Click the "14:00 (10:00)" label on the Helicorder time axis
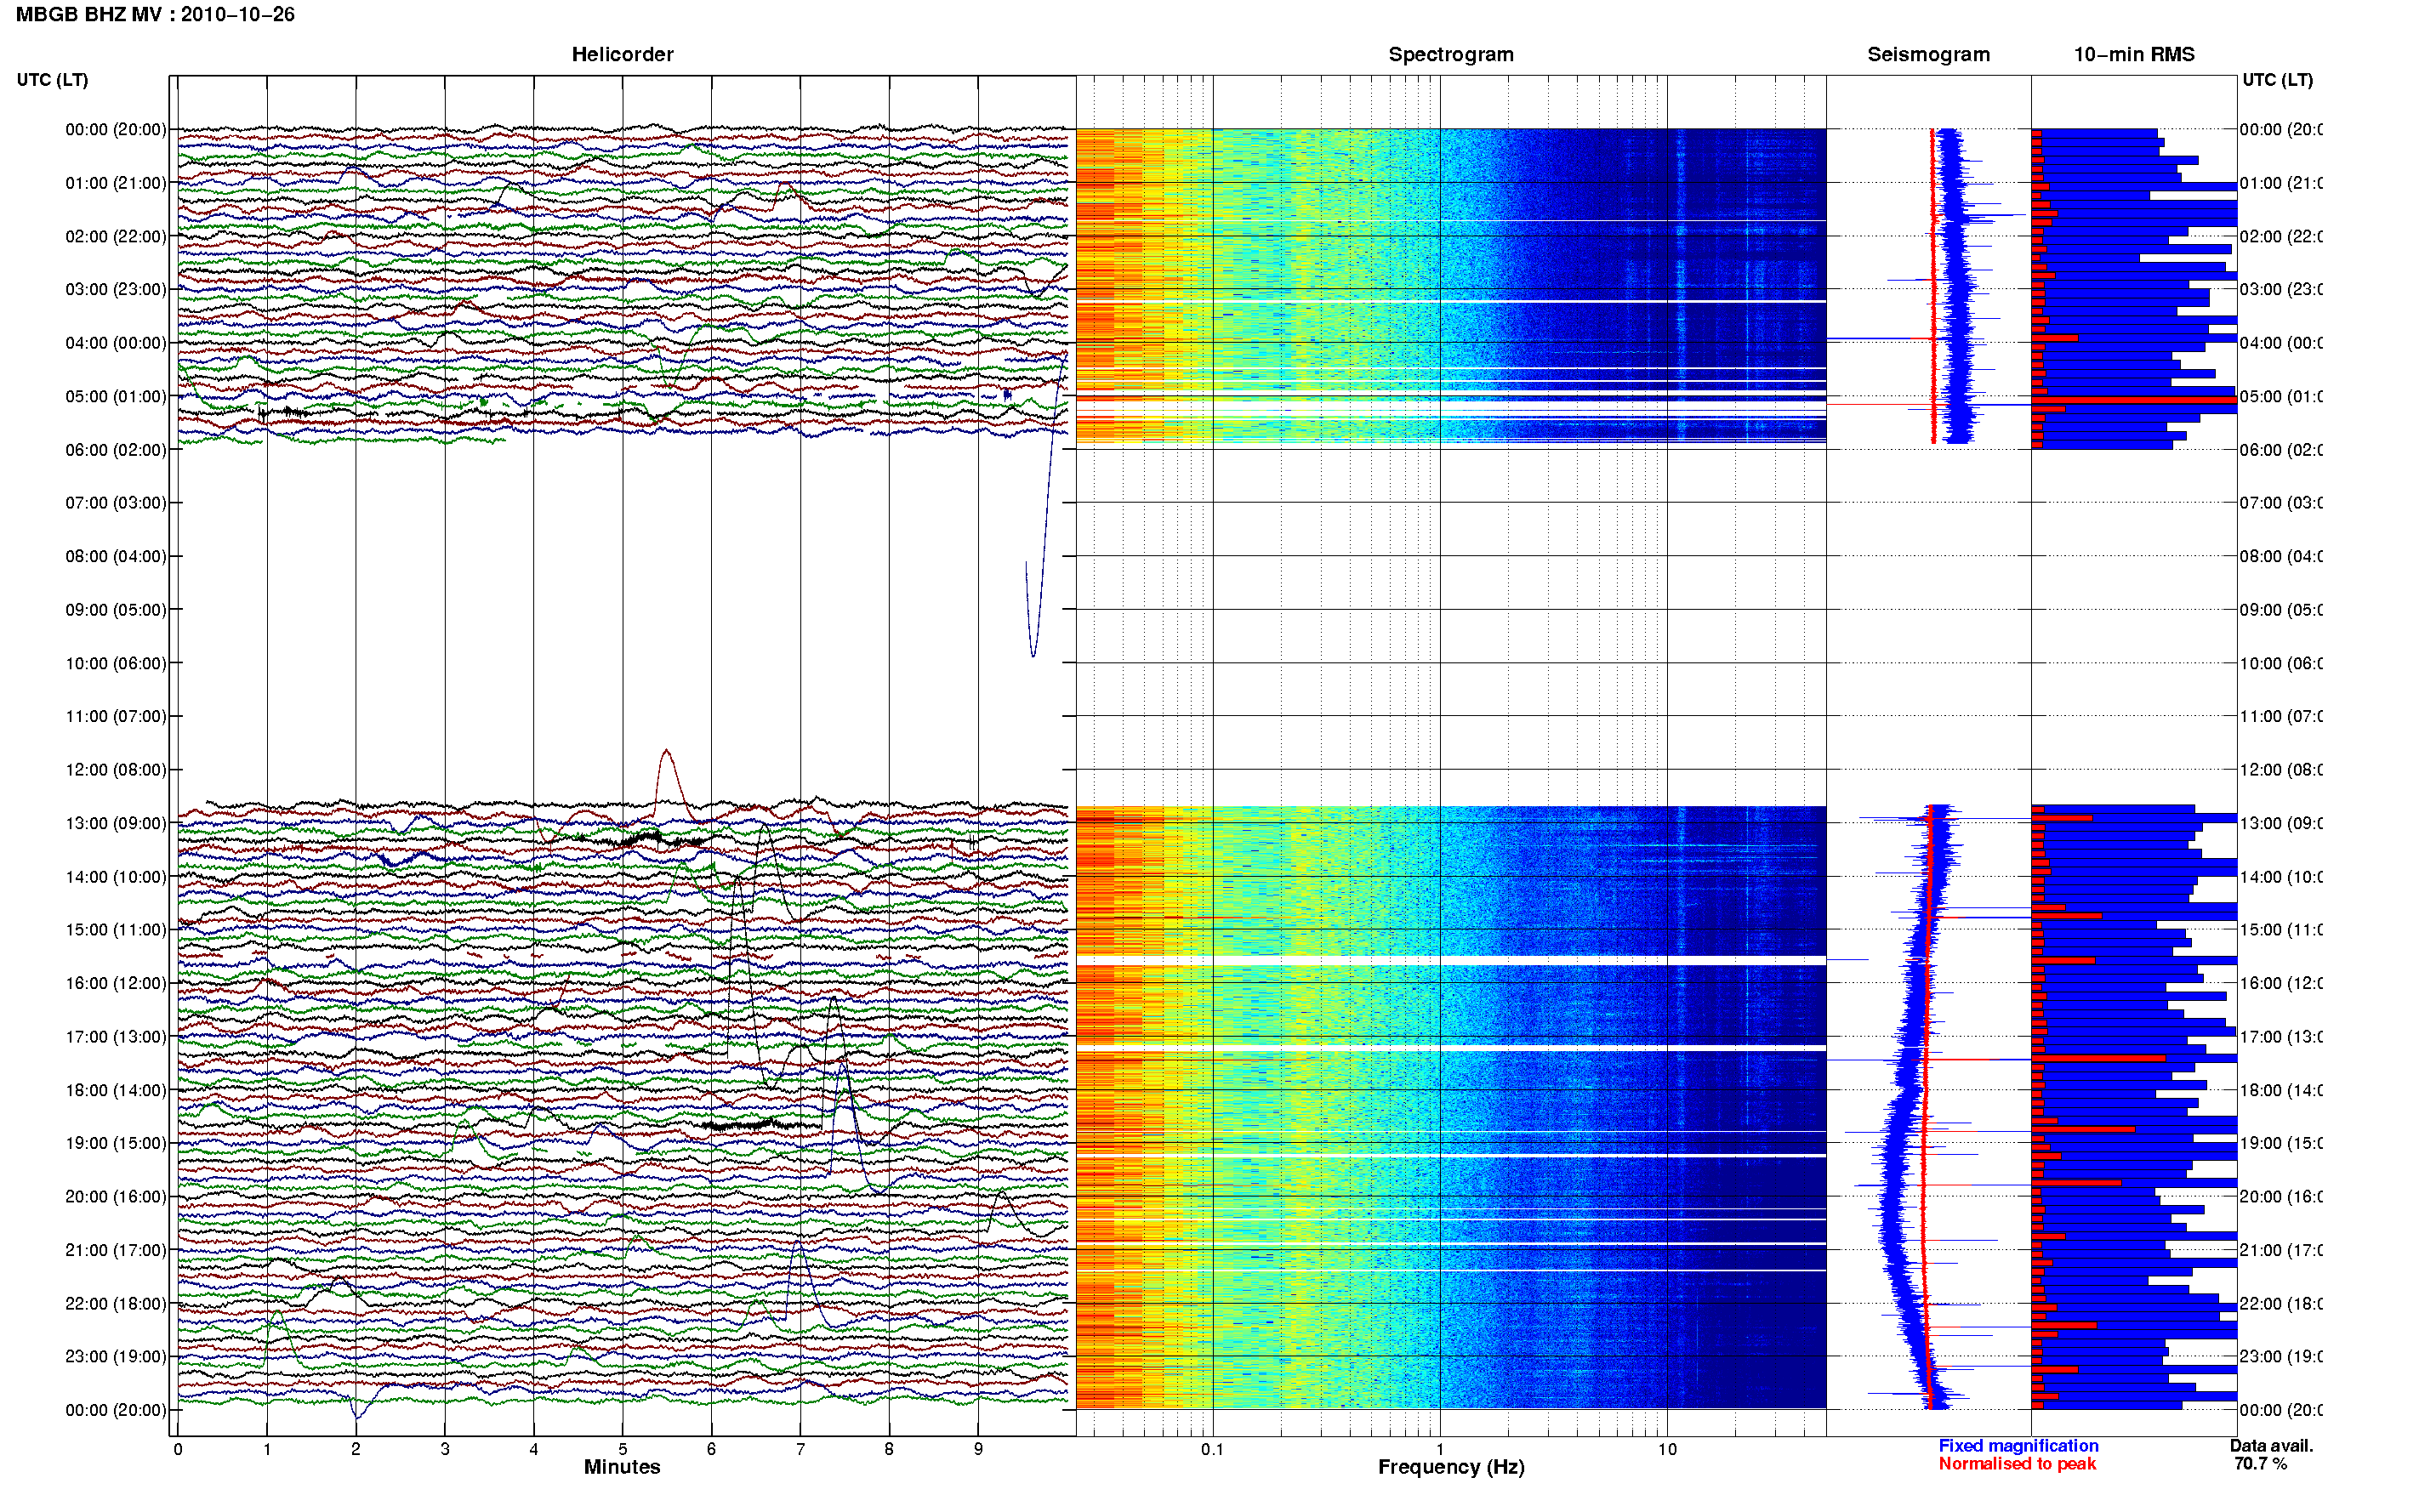This screenshot has height=1512, width=2419. [x=116, y=878]
